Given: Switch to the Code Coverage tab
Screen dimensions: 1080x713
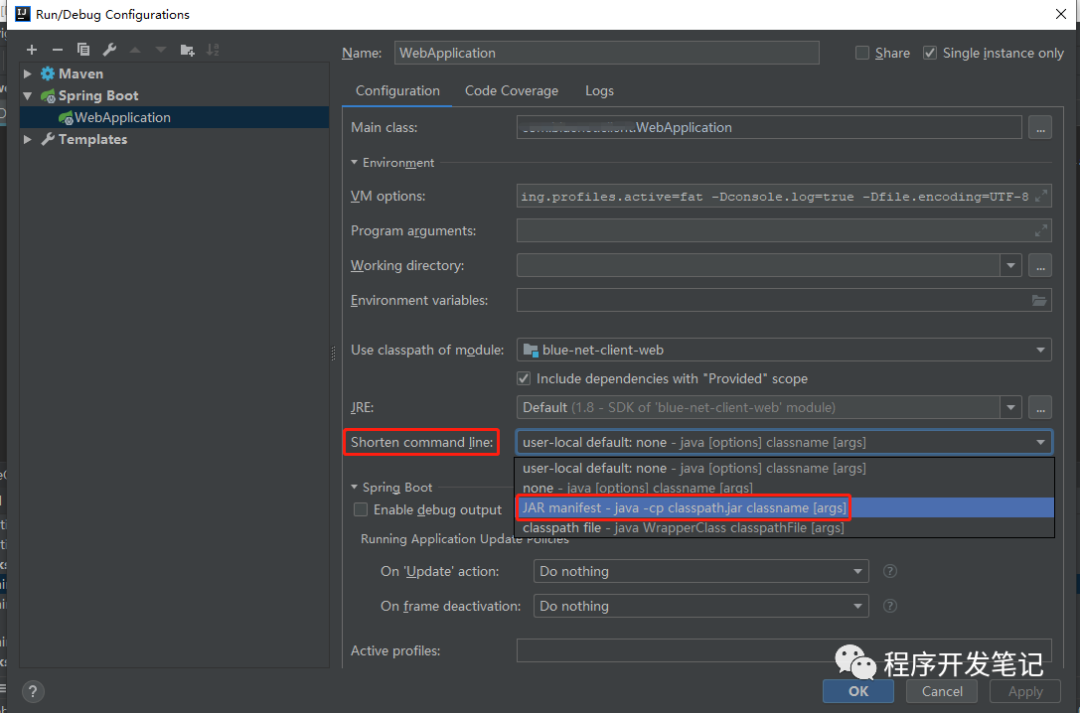Looking at the screenshot, I should 511,90.
